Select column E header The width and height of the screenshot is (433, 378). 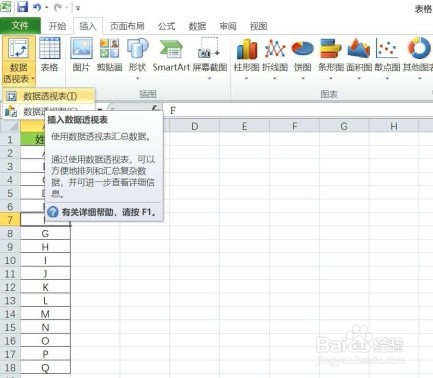pyautogui.click(x=244, y=126)
